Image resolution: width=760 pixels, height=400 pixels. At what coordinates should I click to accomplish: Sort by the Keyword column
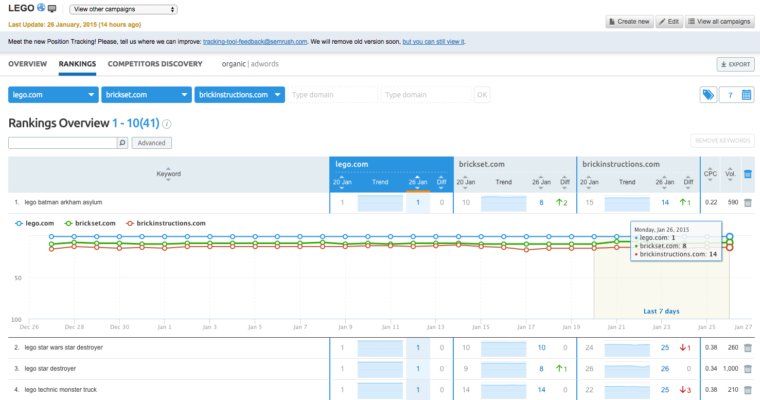point(168,174)
